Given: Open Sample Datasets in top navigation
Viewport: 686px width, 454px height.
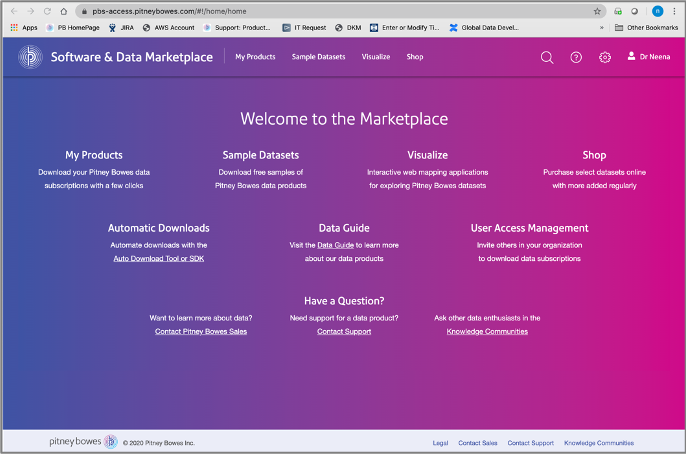Looking at the screenshot, I should 318,57.
